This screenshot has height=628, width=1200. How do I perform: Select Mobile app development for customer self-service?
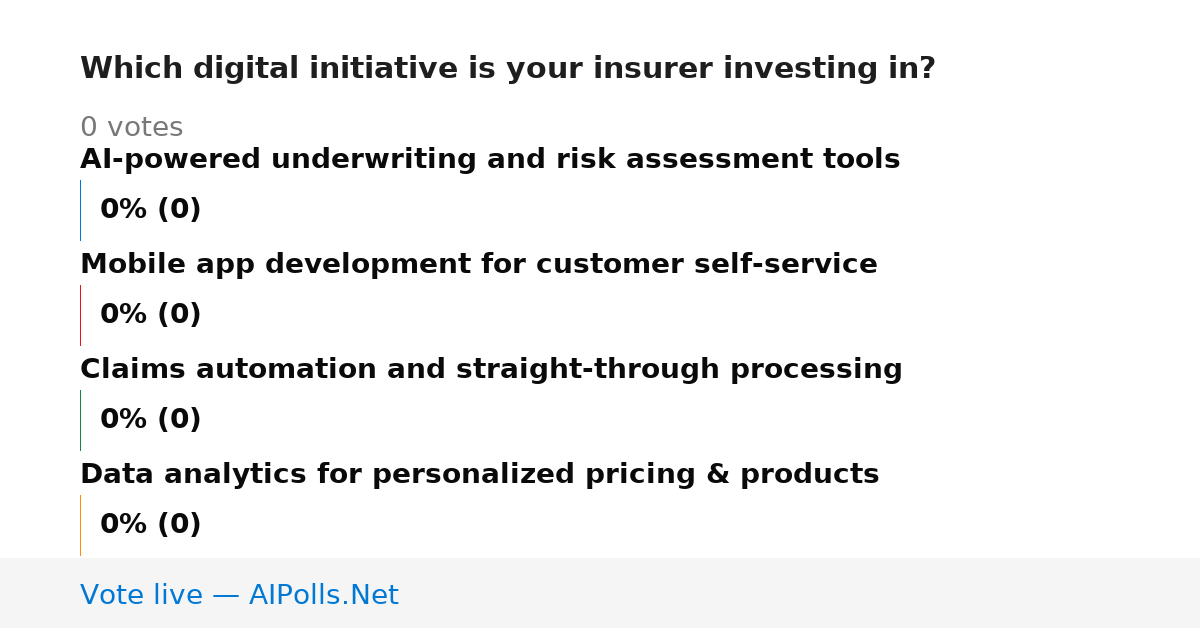[479, 265]
